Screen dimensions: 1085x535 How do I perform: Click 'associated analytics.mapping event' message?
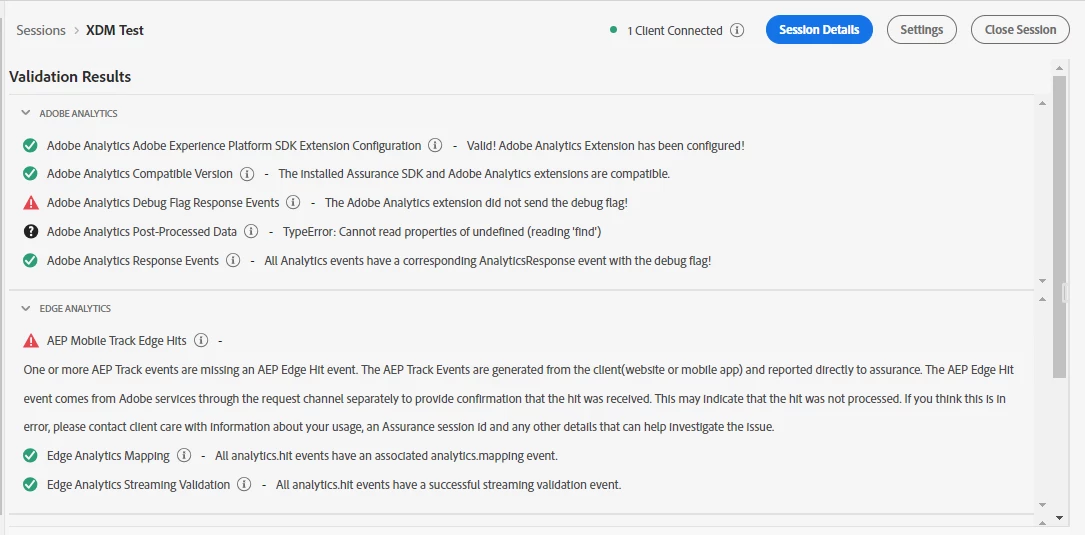click(x=386, y=455)
